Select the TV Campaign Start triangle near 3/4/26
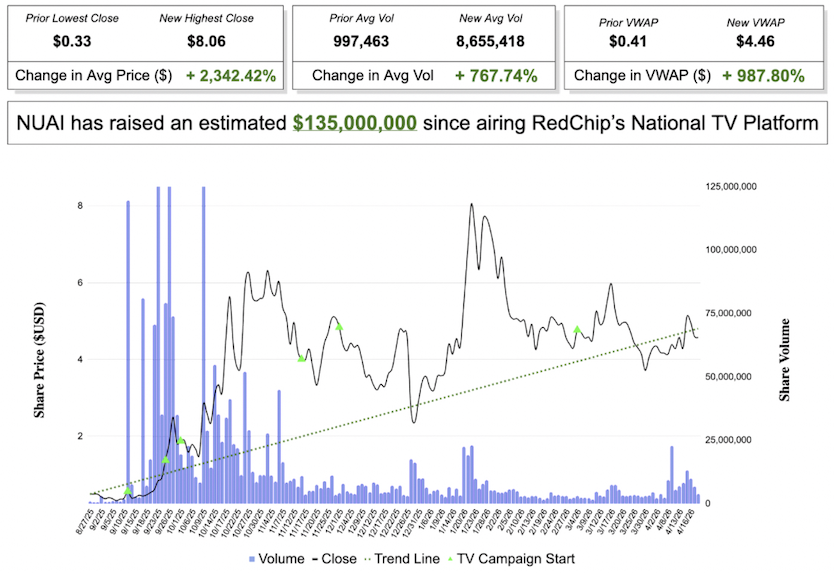The image size is (834, 573). [577, 329]
